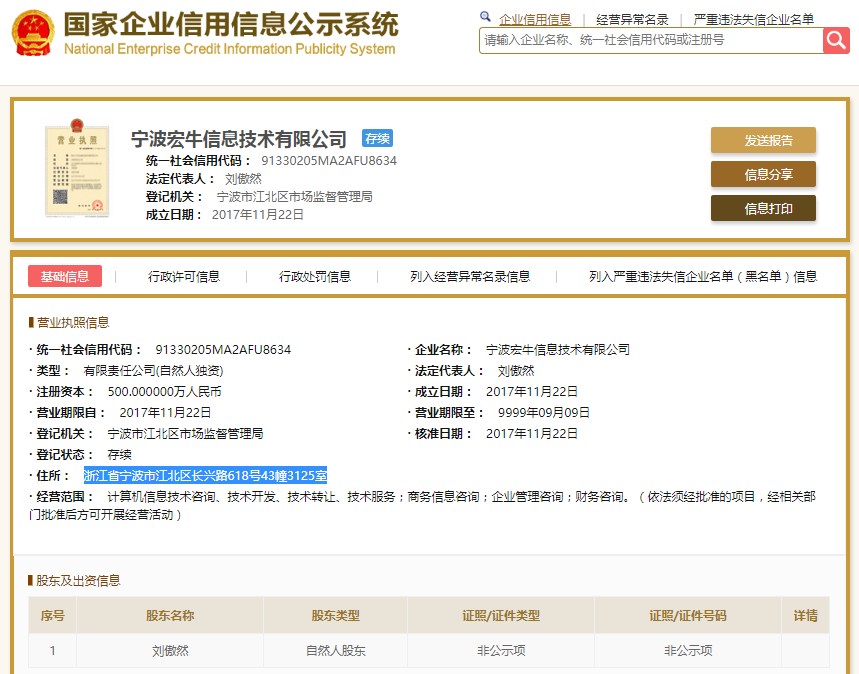Switch to the 行政处罚信息 tab
The height and width of the screenshot is (674, 859).
click(x=315, y=277)
